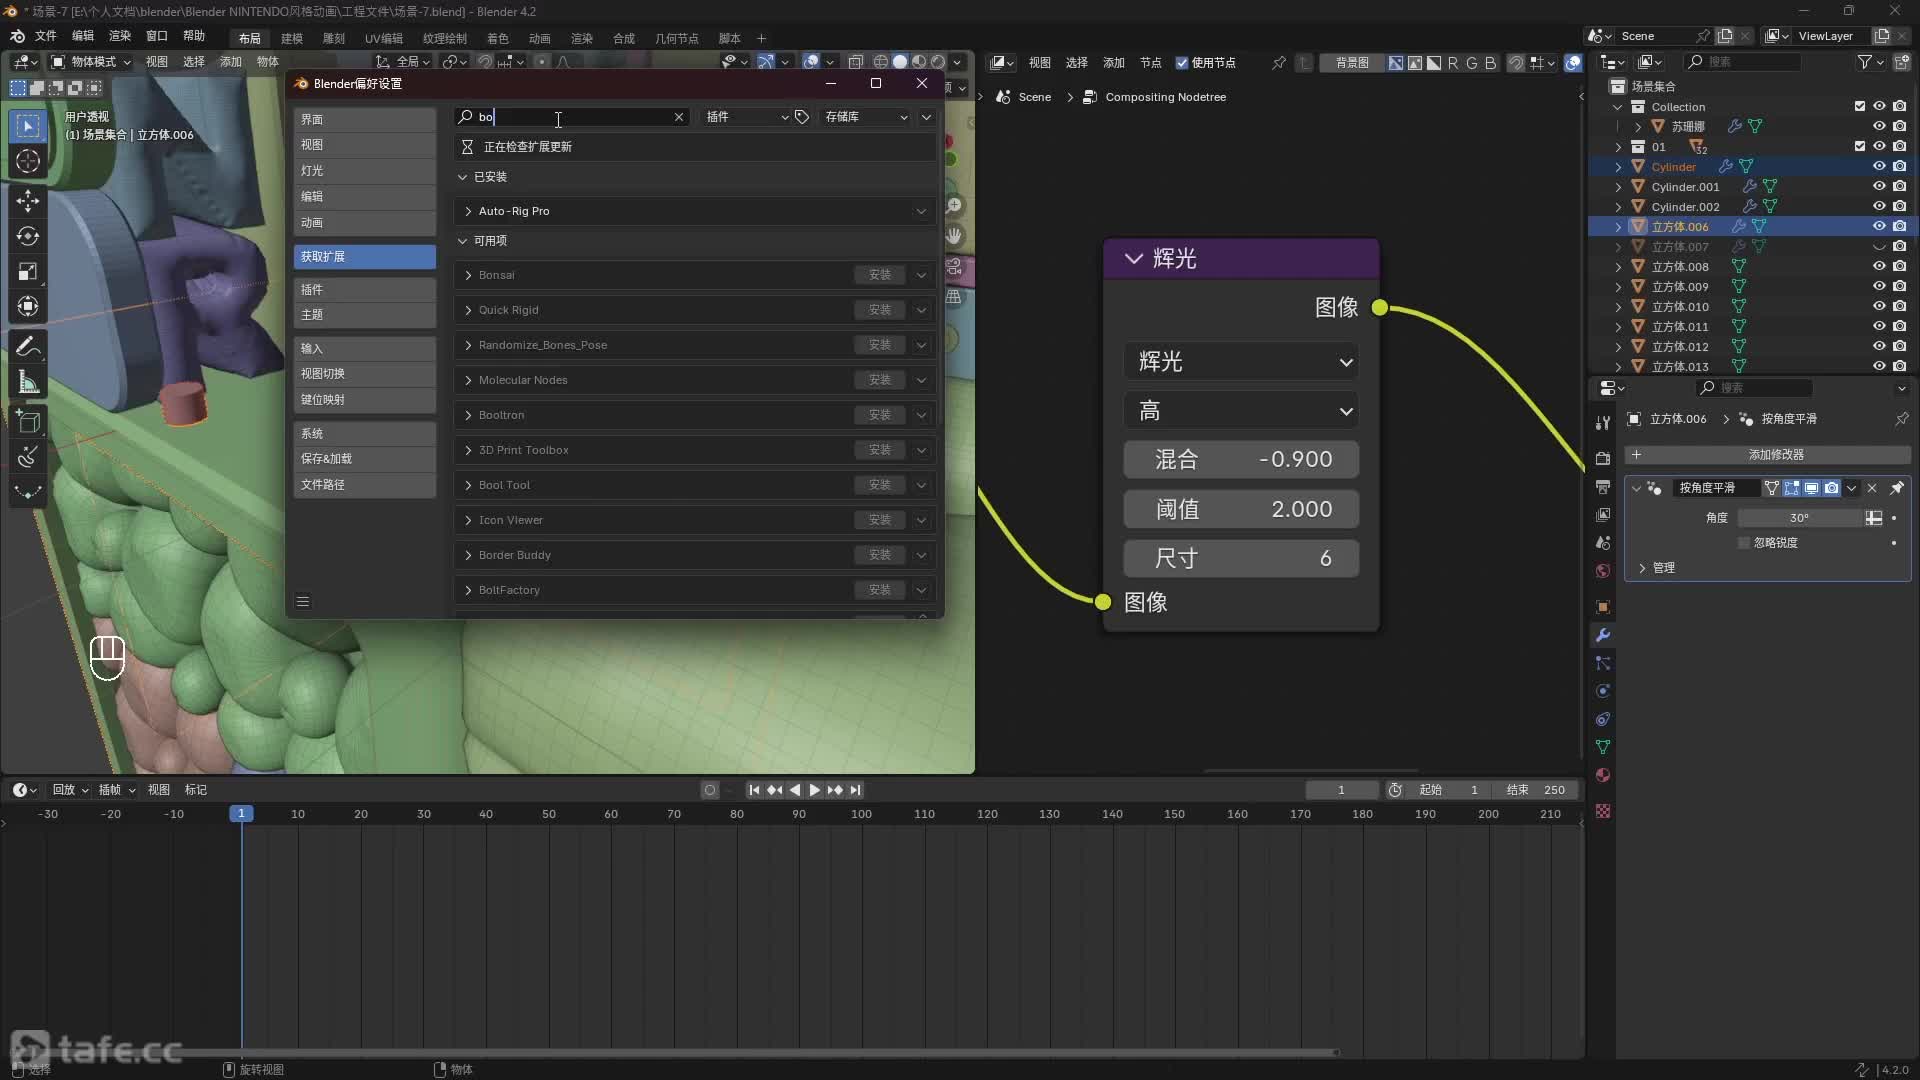Collapse the 可用项 available section

click(x=462, y=241)
